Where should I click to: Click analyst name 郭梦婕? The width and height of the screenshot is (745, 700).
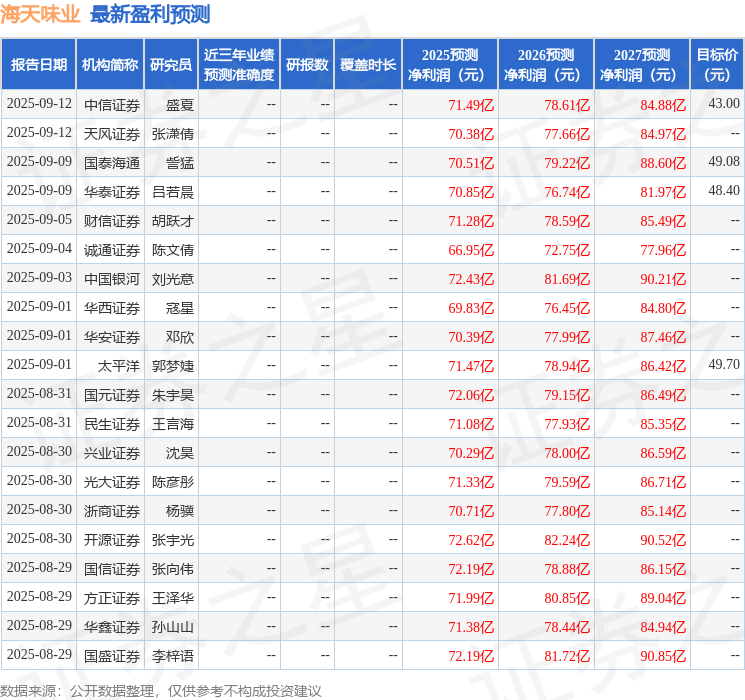(173, 366)
